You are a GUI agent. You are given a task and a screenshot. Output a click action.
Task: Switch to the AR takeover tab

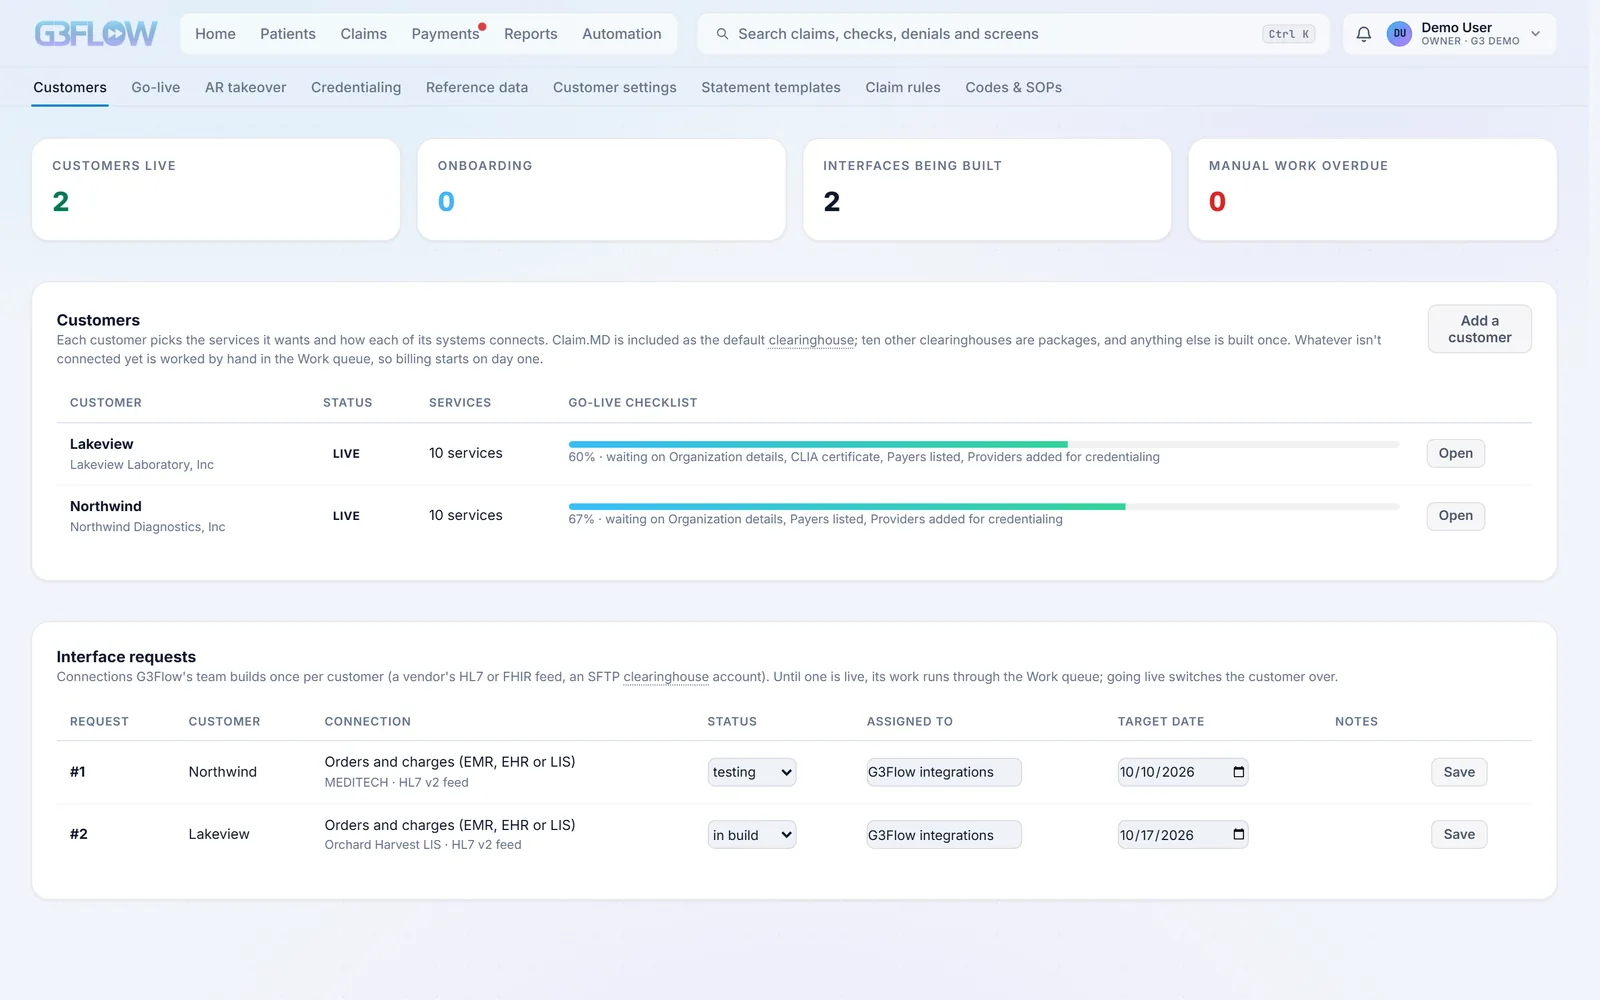(246, 88)
